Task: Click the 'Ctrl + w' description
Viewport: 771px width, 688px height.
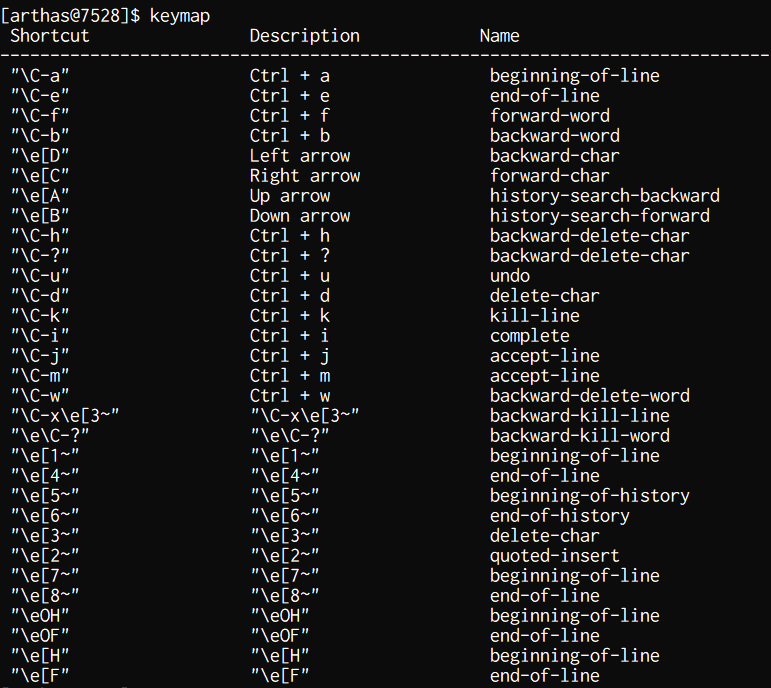Action: (289, 395)
